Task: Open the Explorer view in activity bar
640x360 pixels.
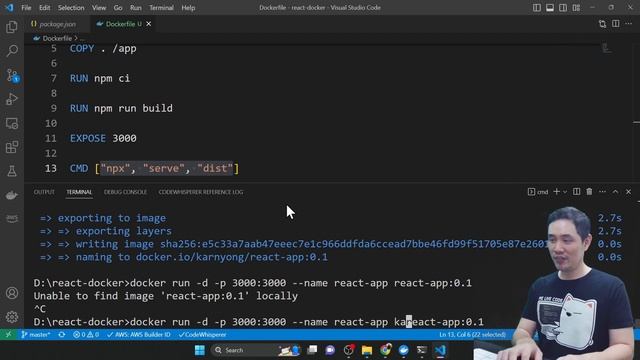Action: [x=12, y=27]
